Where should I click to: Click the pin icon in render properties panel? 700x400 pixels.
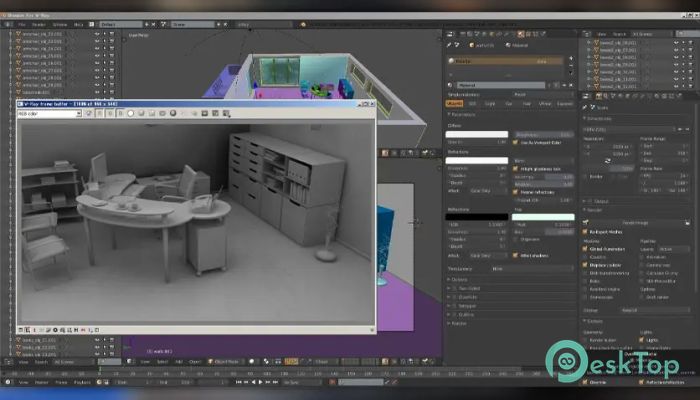[585, 107]
